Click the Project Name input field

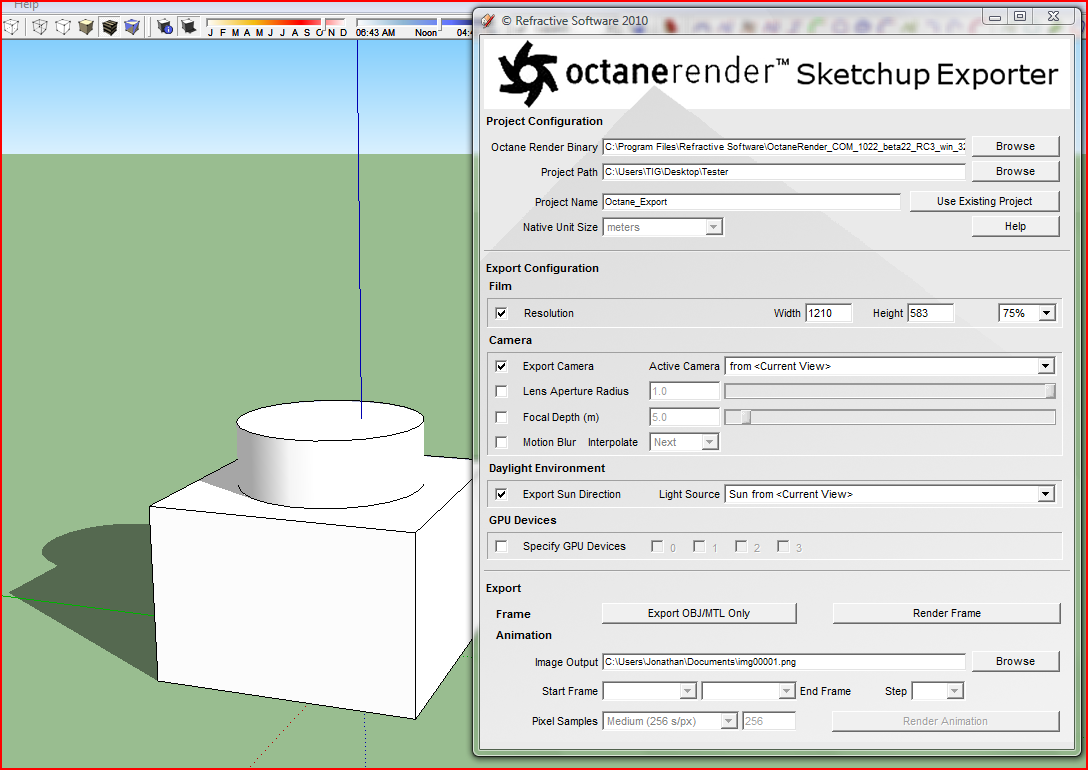(751, 202)
